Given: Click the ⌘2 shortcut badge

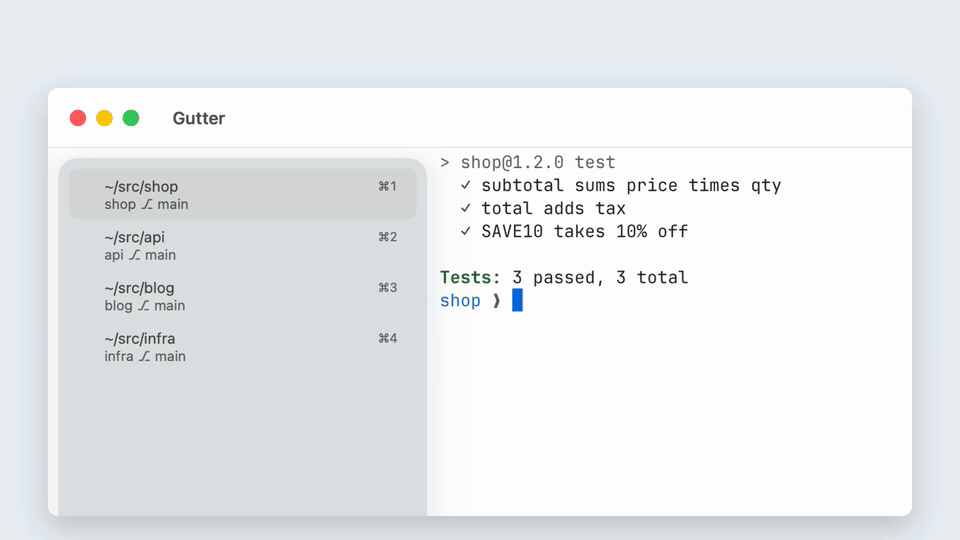Looking at the screenshot, I should coord(388,237).
